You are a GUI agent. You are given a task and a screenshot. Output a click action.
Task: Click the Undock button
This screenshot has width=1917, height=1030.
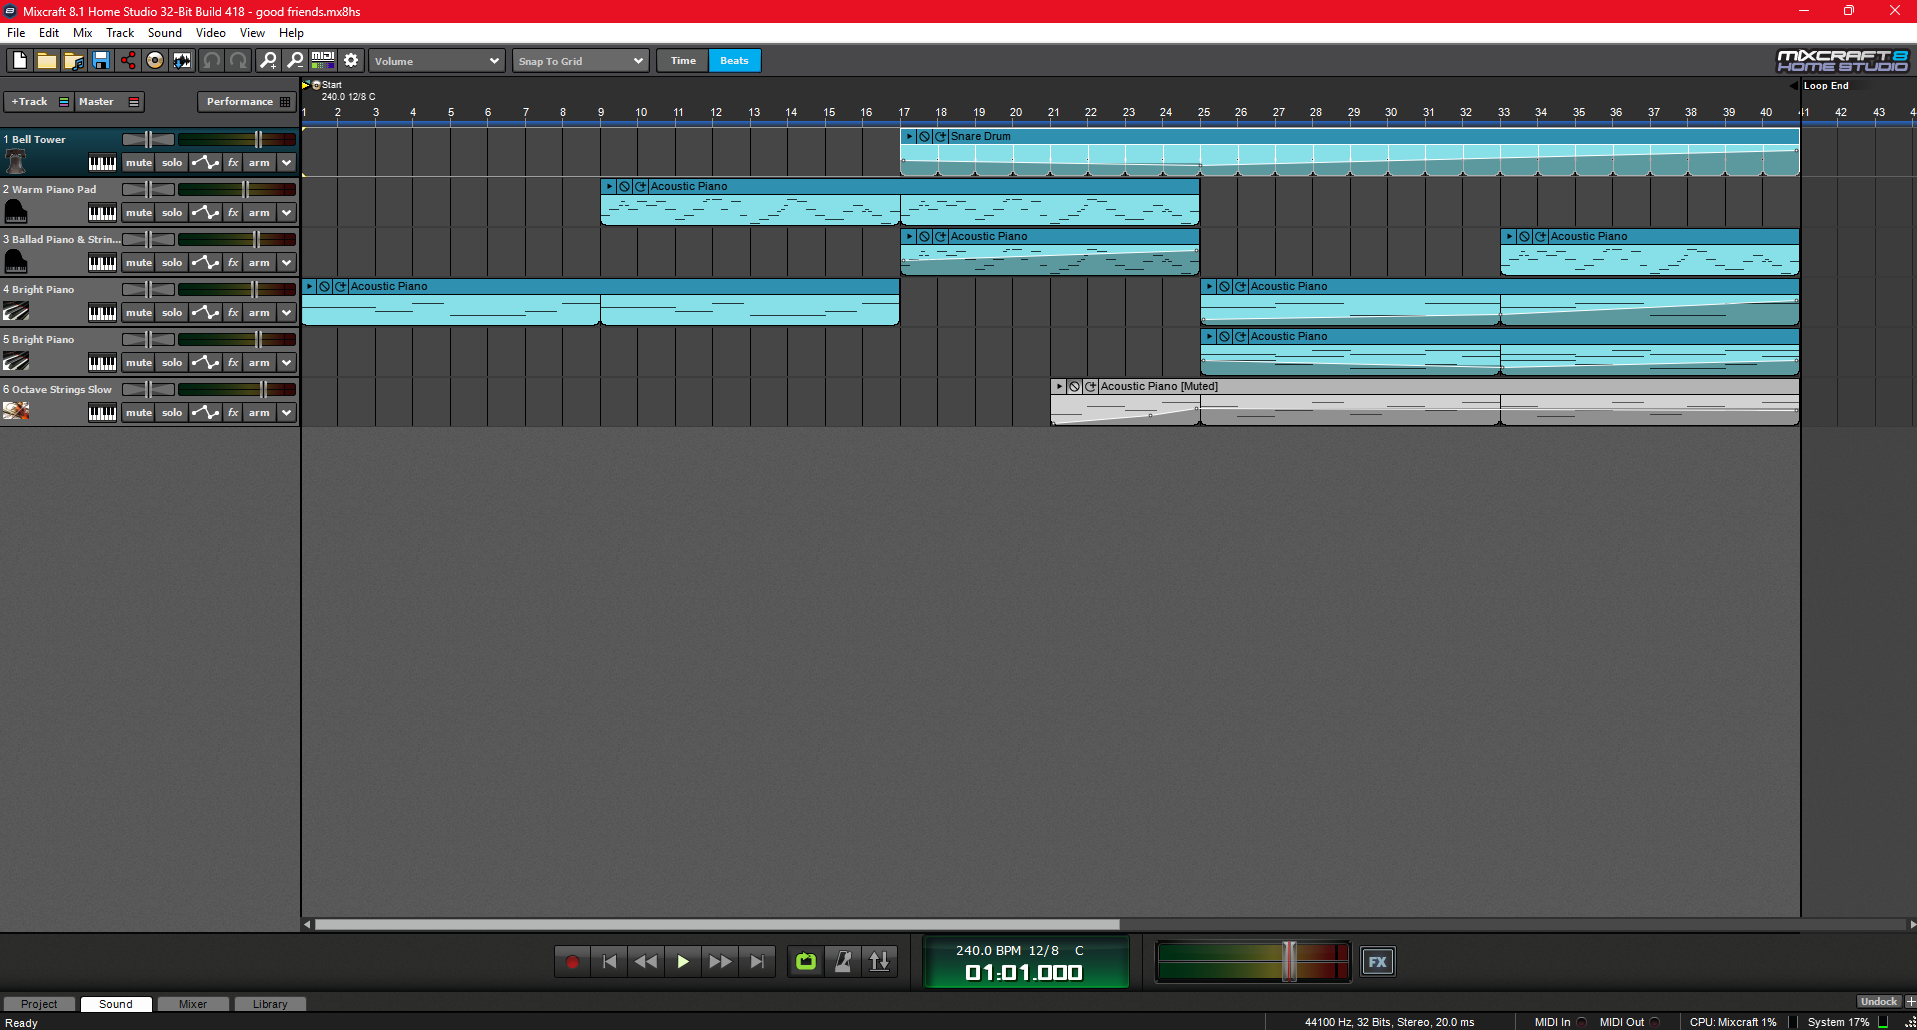[x=1879, y=1001]
